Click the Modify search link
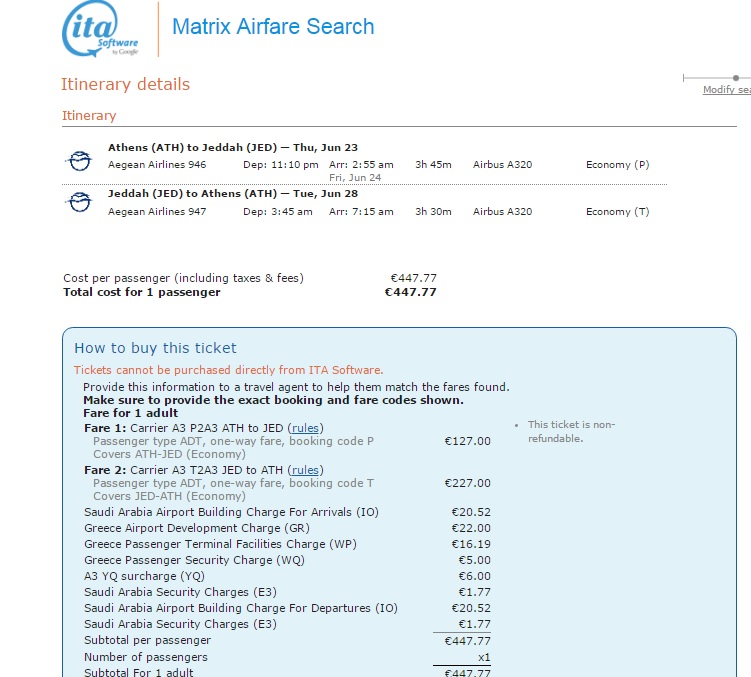The image size is (751, 677). [x=727, y=90]
